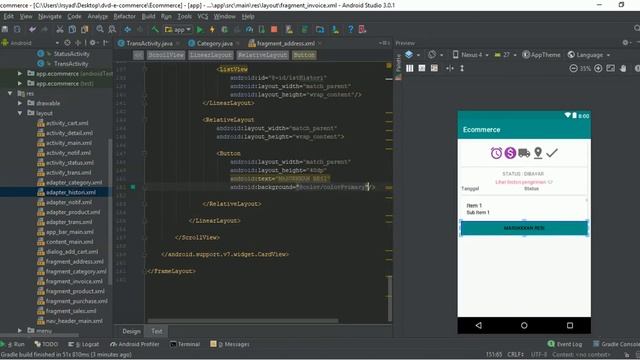This screenshot has height=360, width=640.
Task: Click the Replace icon beside Find
Action: (x=112, y=29)
